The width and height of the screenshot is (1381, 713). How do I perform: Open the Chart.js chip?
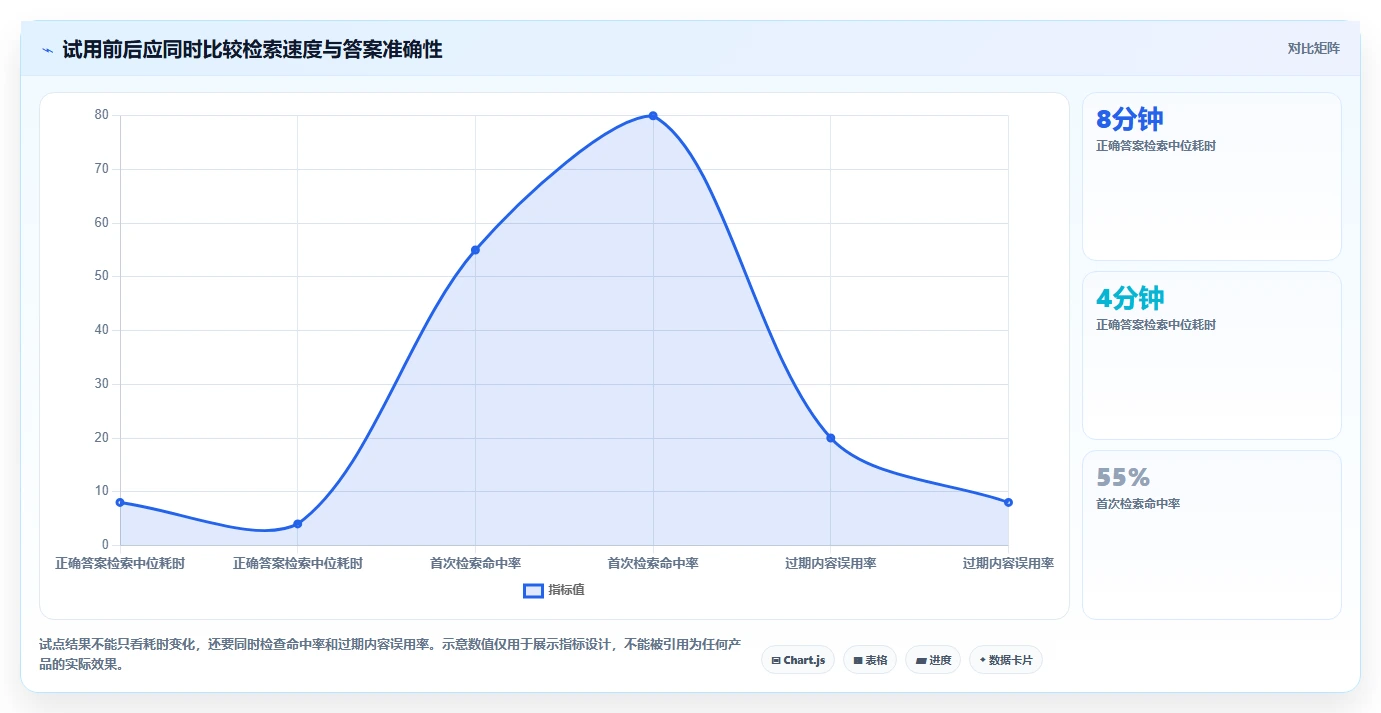[797, 660]
